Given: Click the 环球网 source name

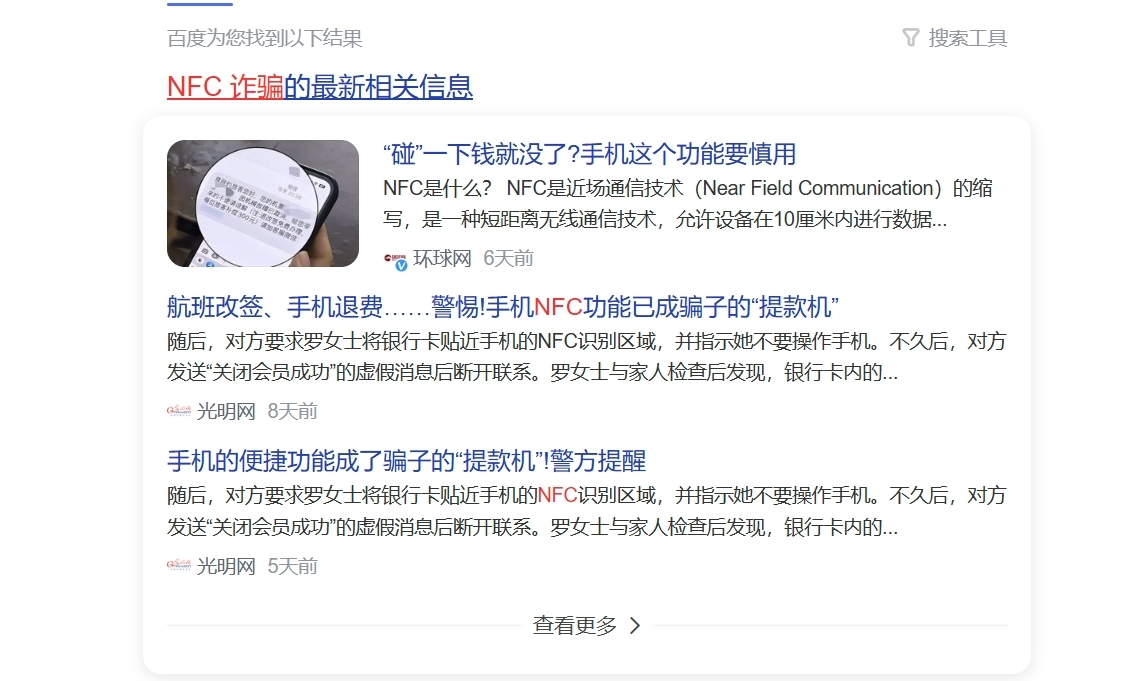Looking at the screenshot, I should coord(442,259).
